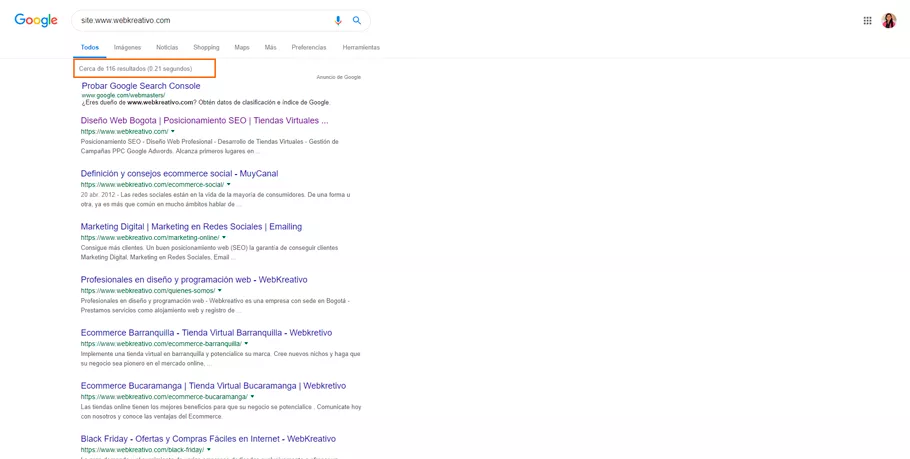Switch to the Maps tab
910x459 pixels.
click(242, 48)
